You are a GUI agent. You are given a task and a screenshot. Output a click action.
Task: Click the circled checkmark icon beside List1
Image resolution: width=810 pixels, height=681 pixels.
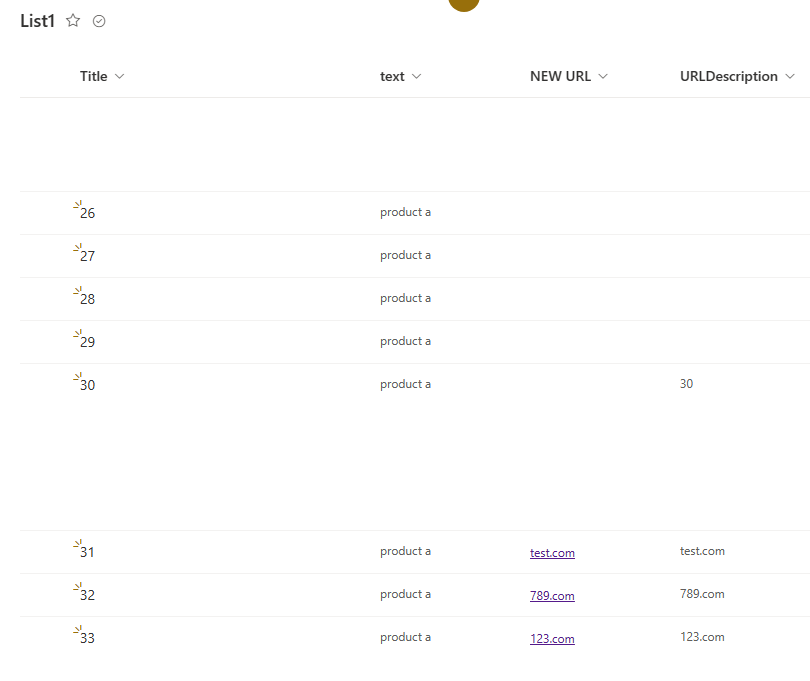tap(99, 21)
